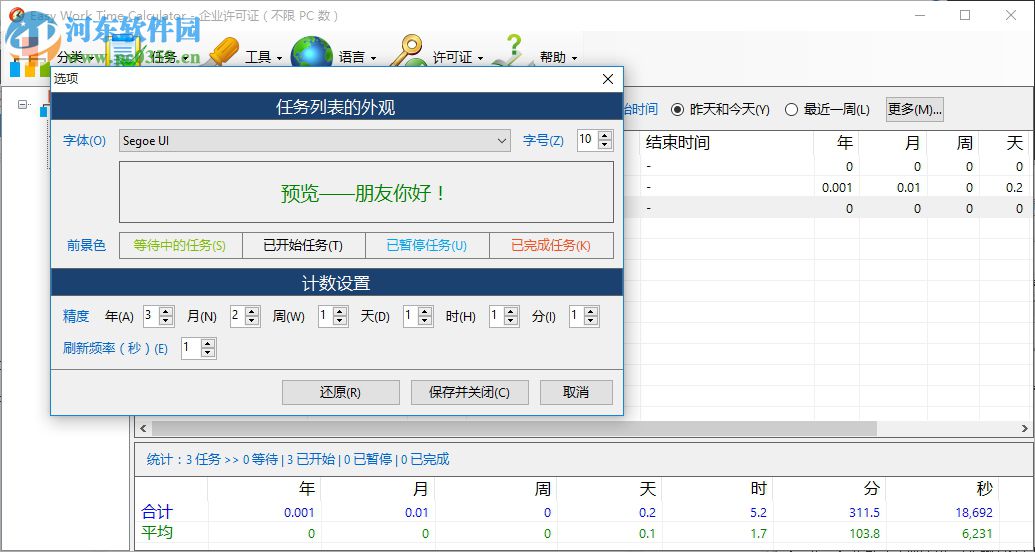The height and width of the screenshot is (552, 1035).
Task: Pick color for 已开始任务
Action: click(304, 246)
